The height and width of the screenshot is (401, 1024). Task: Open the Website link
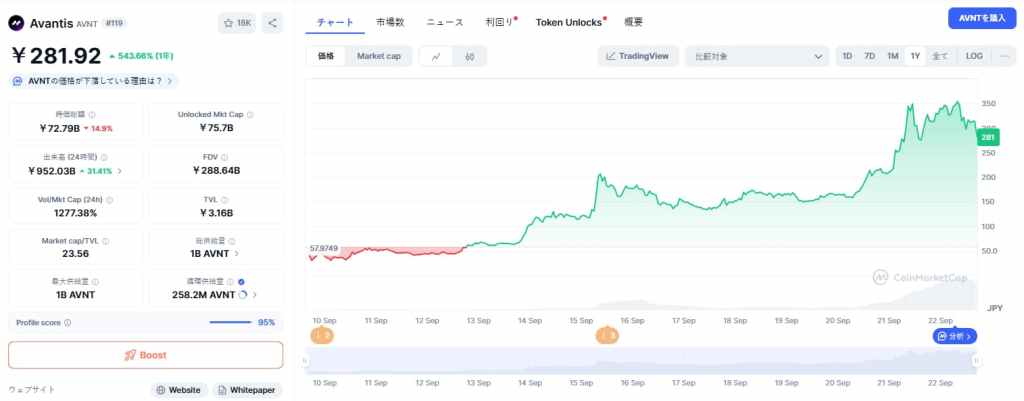pyautogui.click(x=179, y=390)
